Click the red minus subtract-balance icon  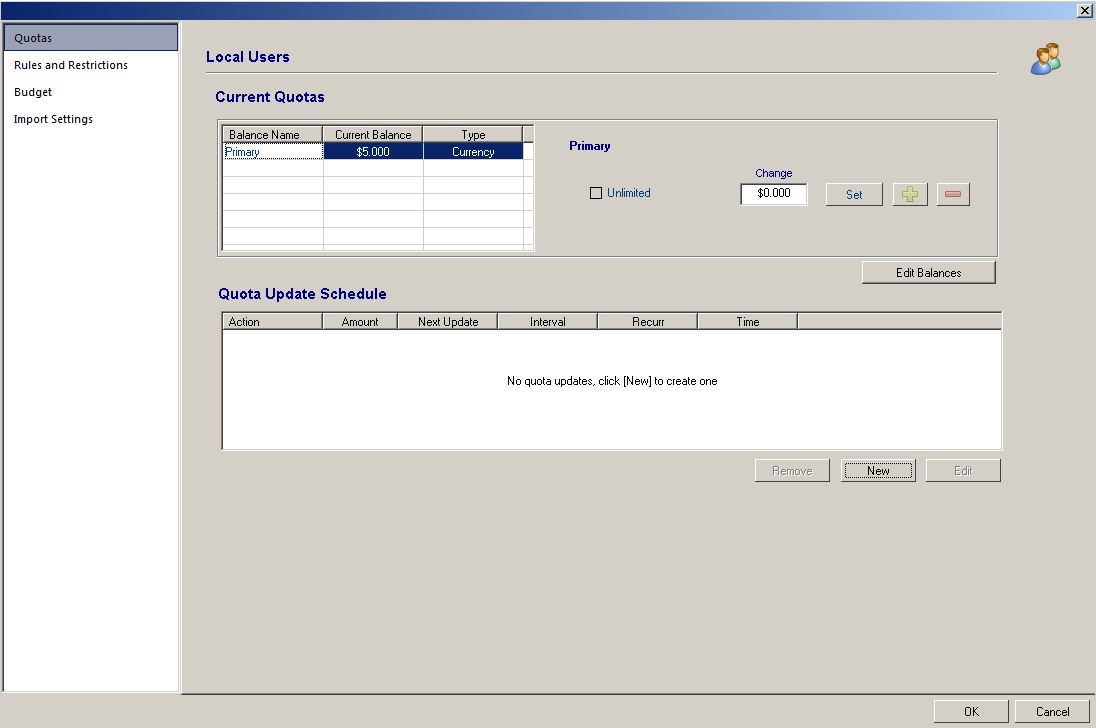click(953, 194)
